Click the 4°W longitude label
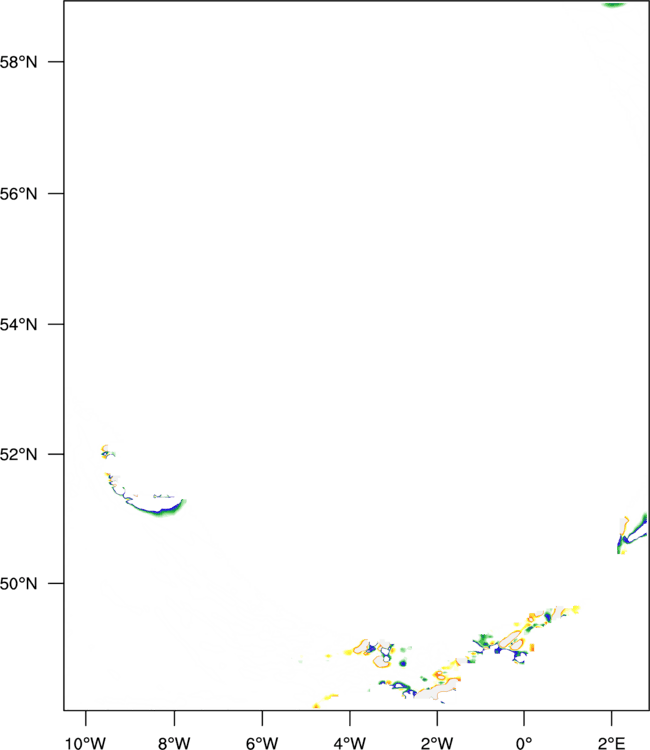 350,743
